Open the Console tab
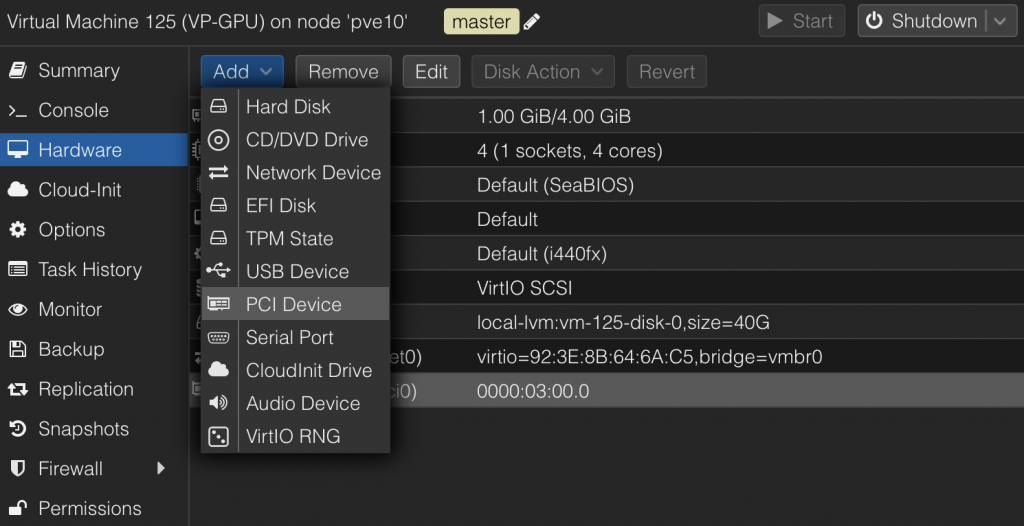This screenshot has height=526, width=1024. click(x=73, y=110)
